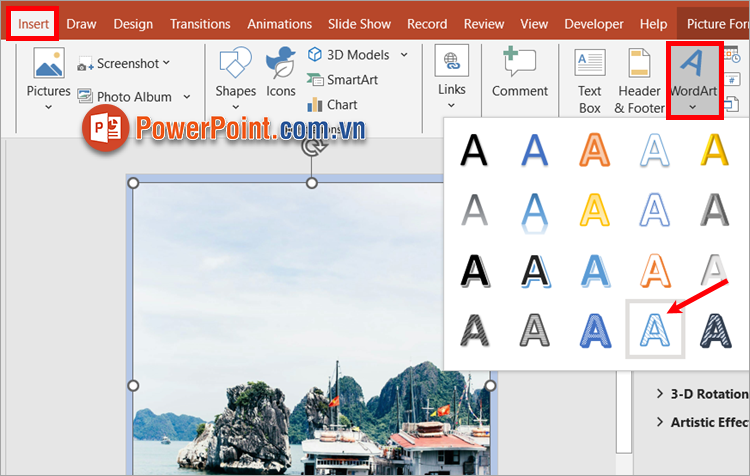
Task: Choose the gold fill WordArt style, first row
Action: (x=714, y=150)
